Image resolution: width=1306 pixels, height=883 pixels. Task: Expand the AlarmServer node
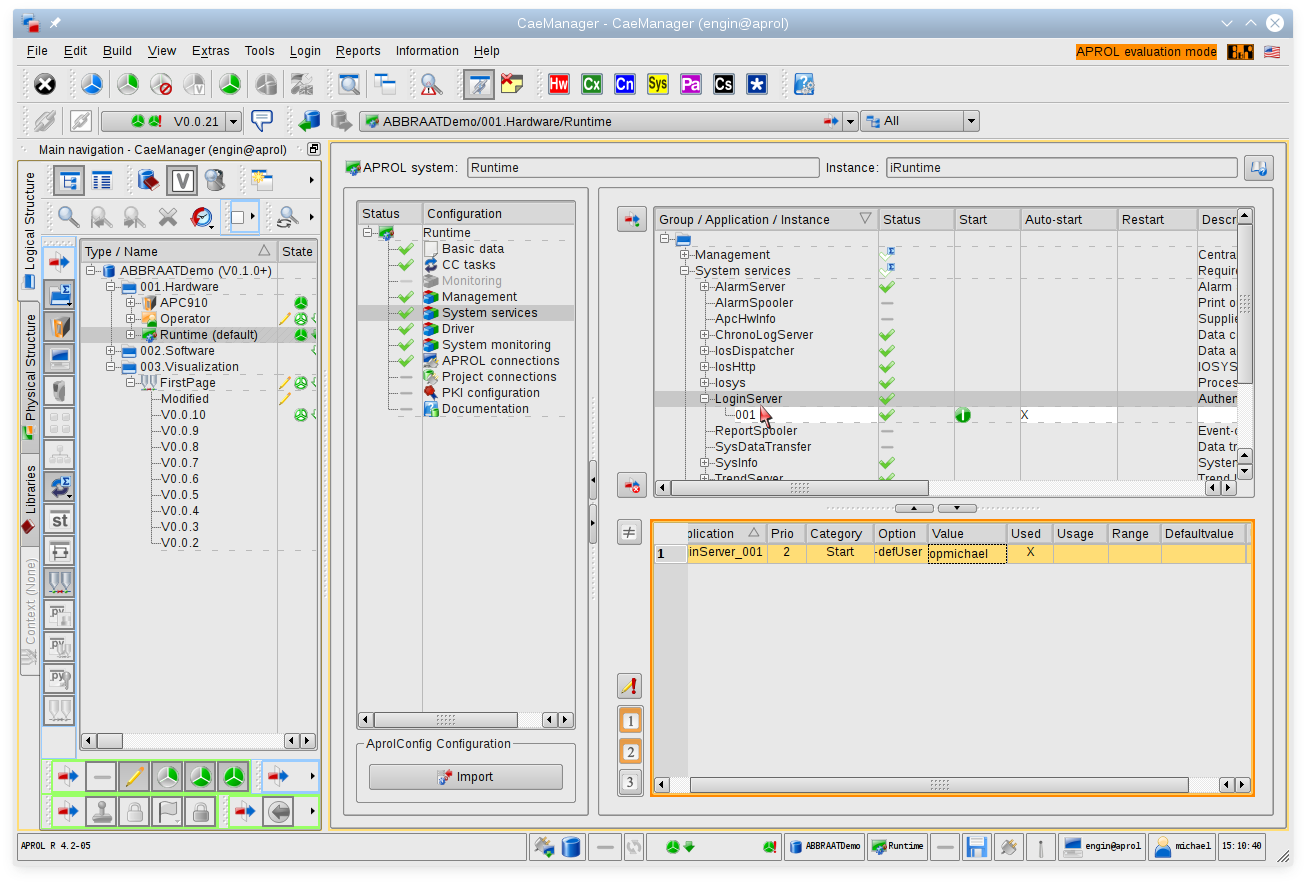tap(705, 287)
